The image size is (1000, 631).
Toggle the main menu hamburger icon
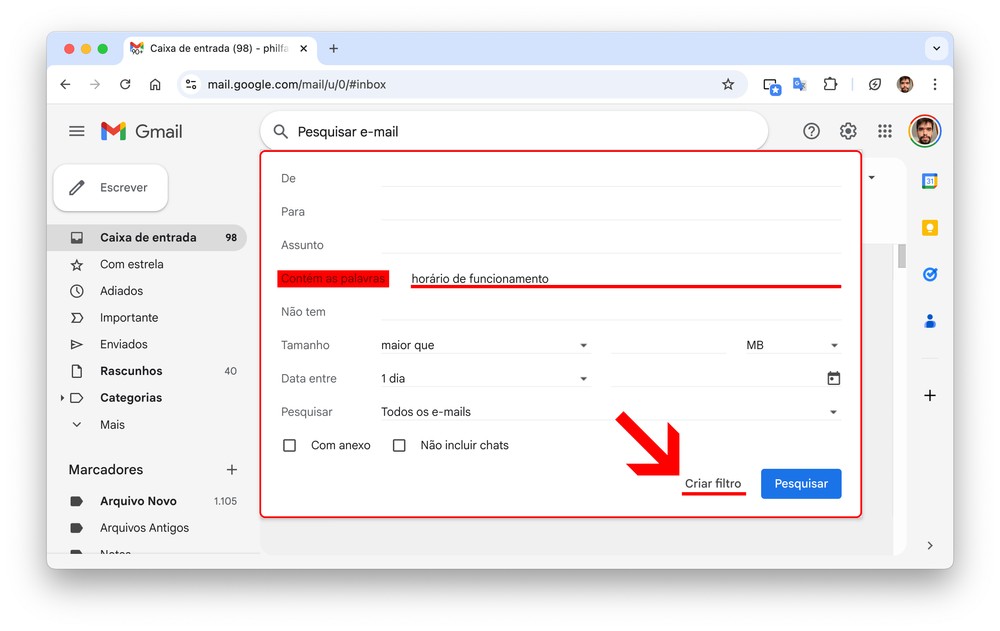pyautogui.click(x=77, y=131)
